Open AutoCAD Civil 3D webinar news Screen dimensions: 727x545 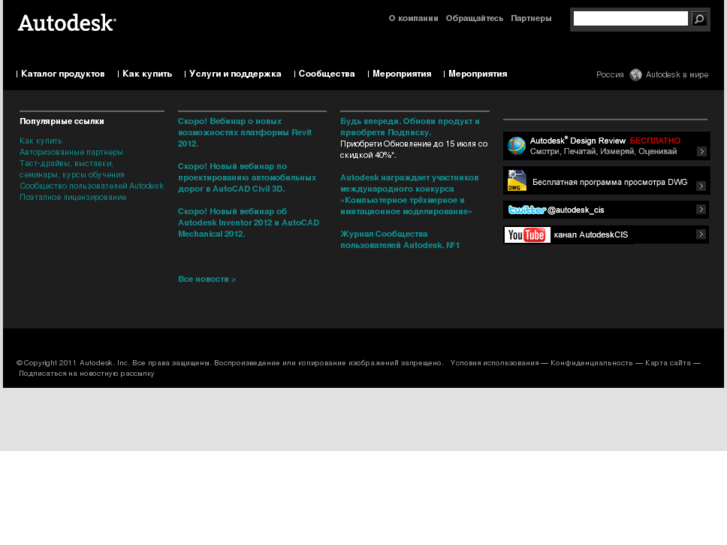247,177
